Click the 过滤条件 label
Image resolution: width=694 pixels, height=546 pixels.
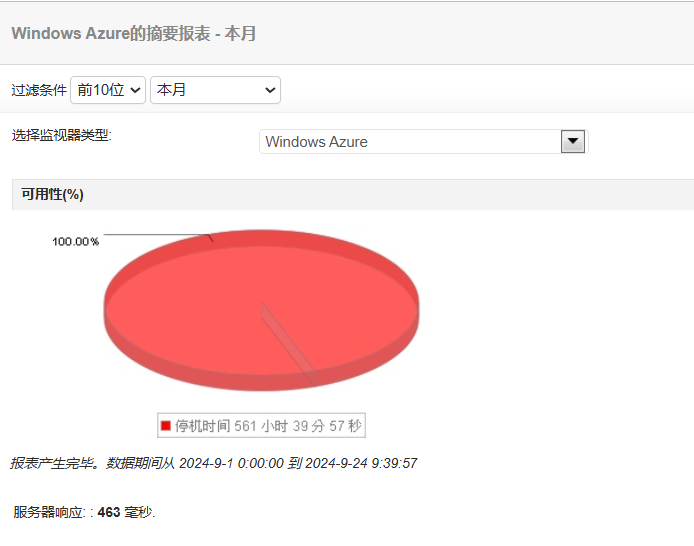coord(39,90)
